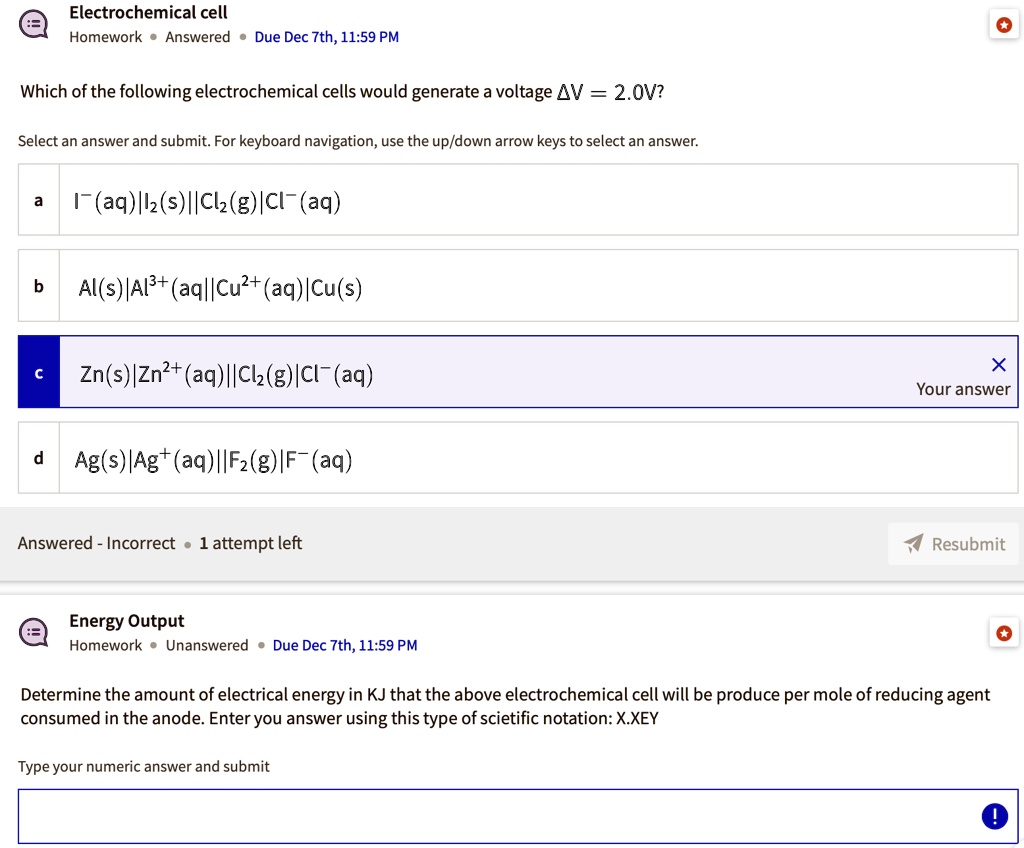Click the Electrochemical cell question title
The image size is (1024, 848).
pyautogui.click(x=148, y=13)
